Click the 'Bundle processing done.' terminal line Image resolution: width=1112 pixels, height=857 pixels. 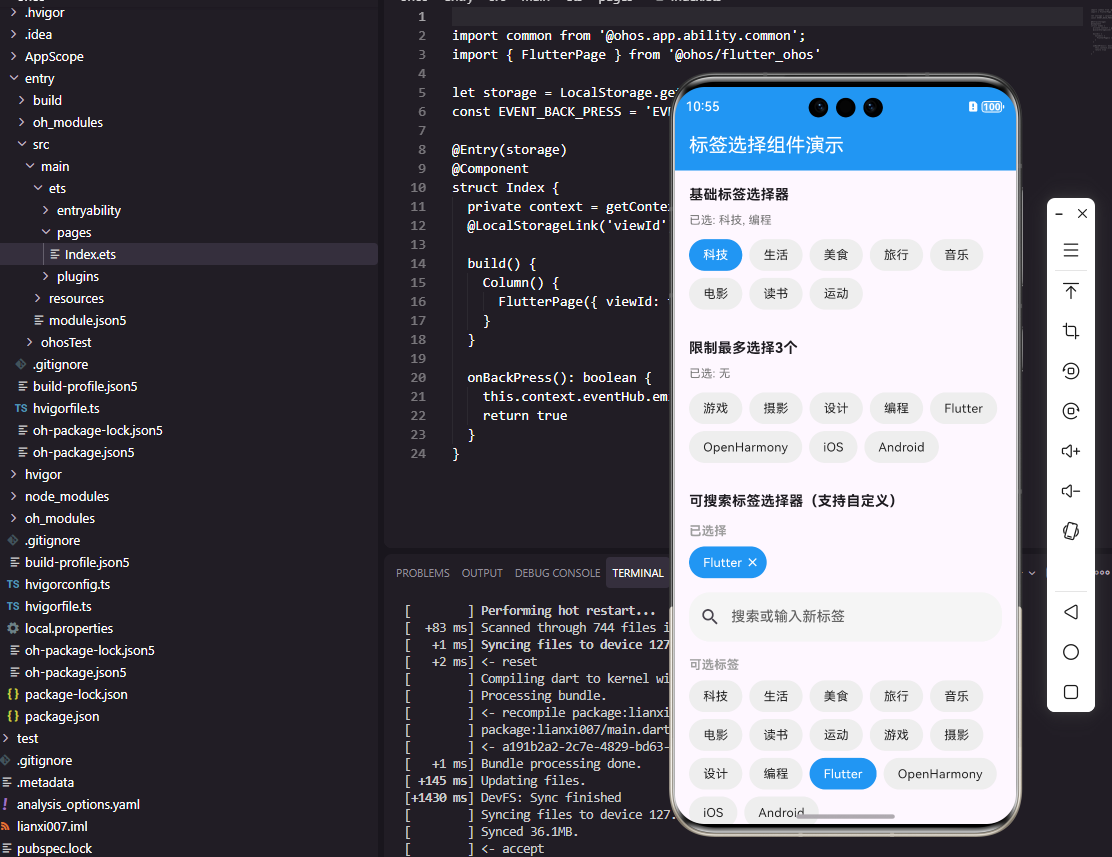pos(560,763)
